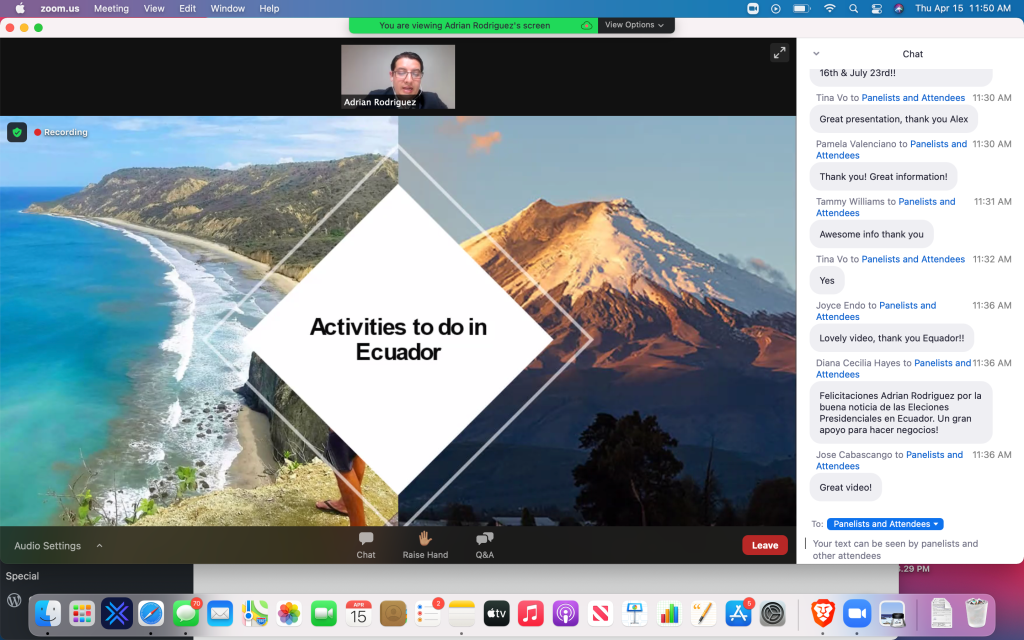Click the chat message text input field

(905, 549)
